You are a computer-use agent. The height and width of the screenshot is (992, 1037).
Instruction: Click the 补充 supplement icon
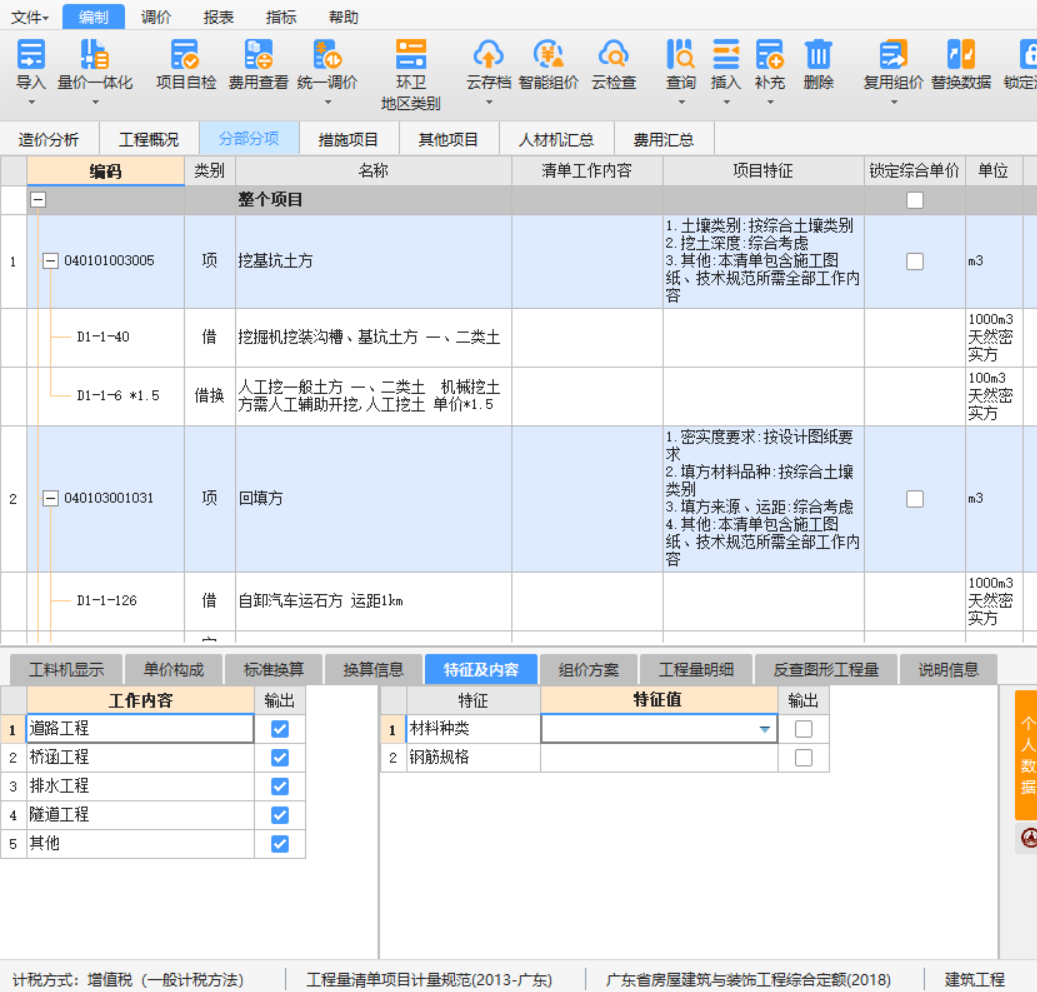pyautogui.click(x=770, y=55)
